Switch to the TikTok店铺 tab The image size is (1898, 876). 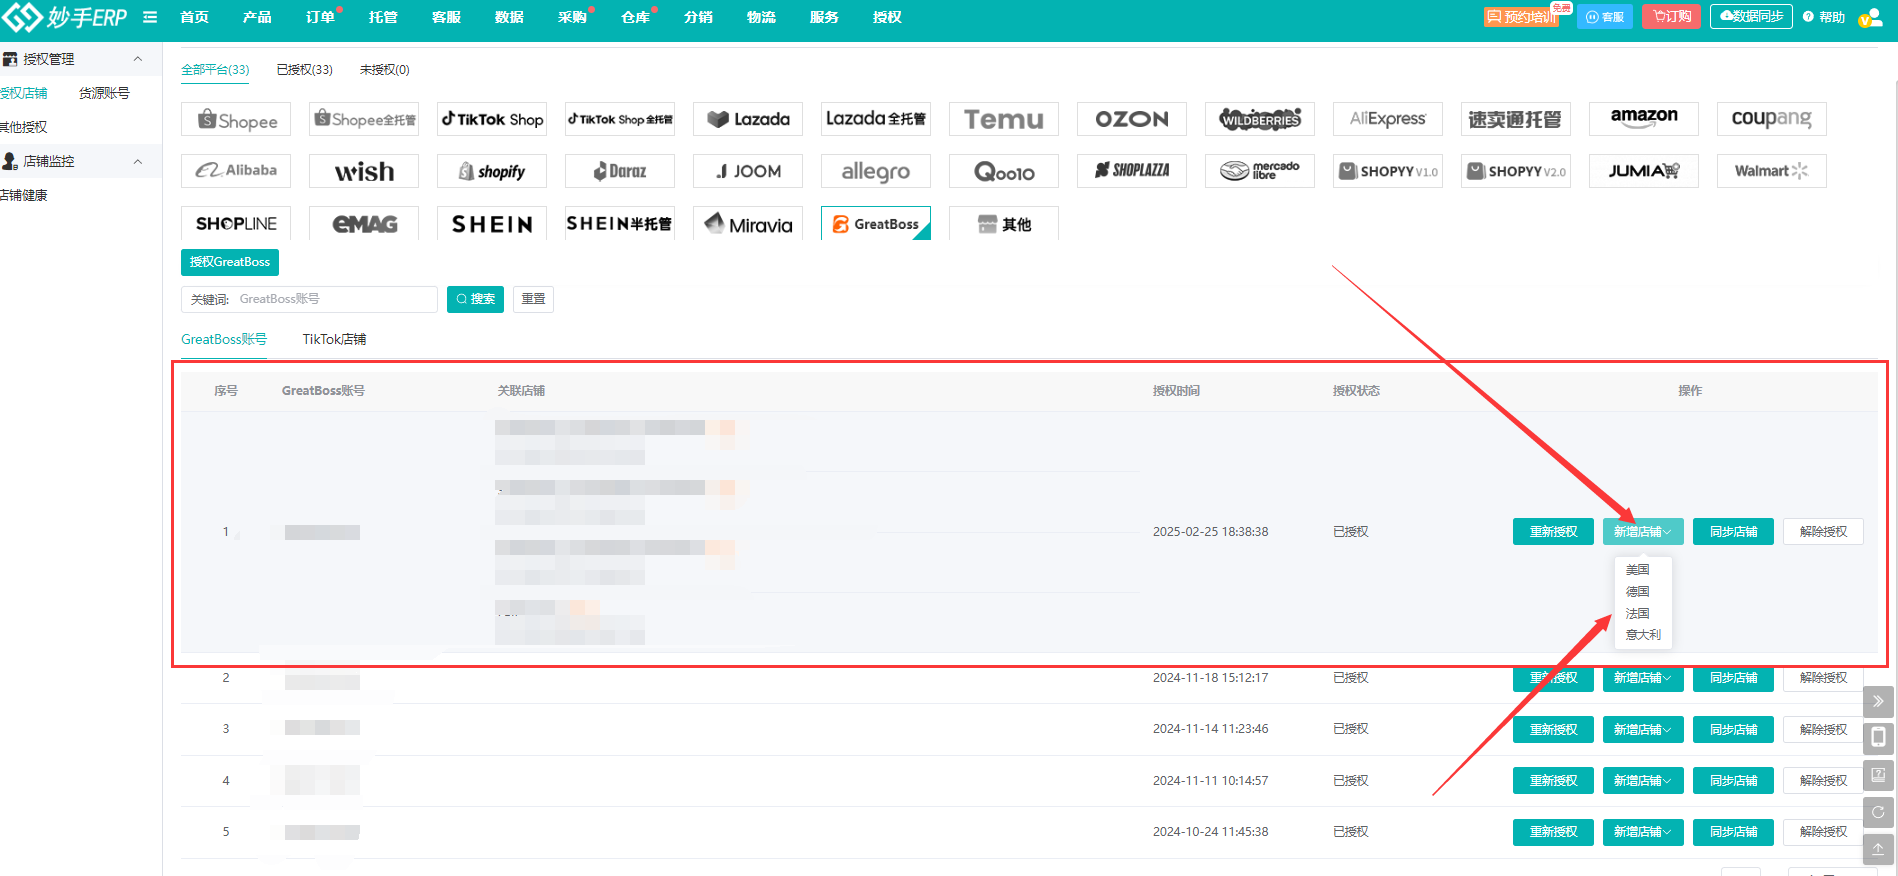pos(334,340)
